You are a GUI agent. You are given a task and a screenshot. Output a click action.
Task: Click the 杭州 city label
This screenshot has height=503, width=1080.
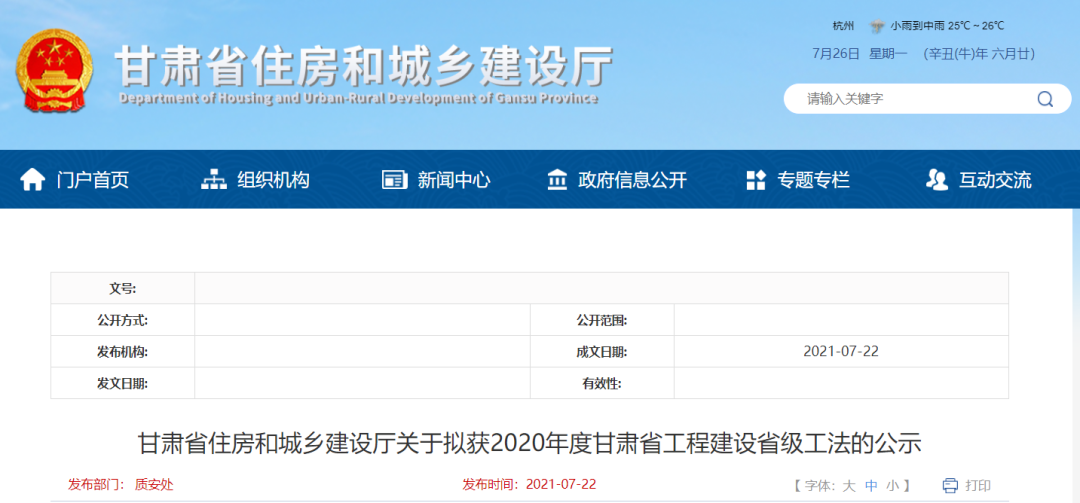844,26
